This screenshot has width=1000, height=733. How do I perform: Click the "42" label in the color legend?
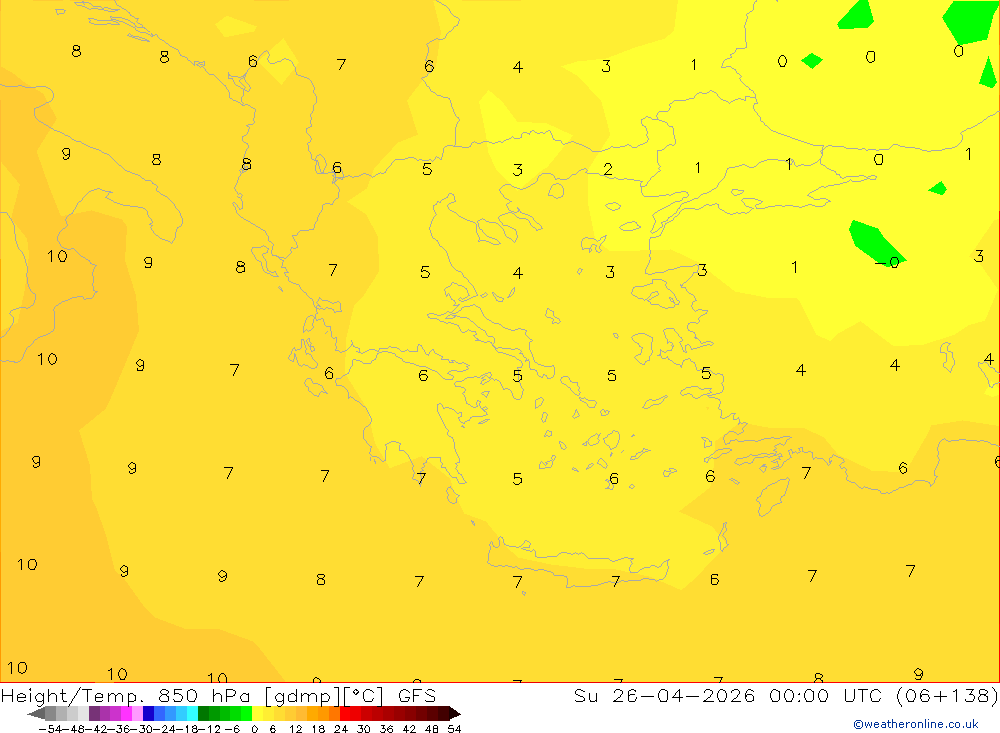pyautogui.click(x=409, y=729)
